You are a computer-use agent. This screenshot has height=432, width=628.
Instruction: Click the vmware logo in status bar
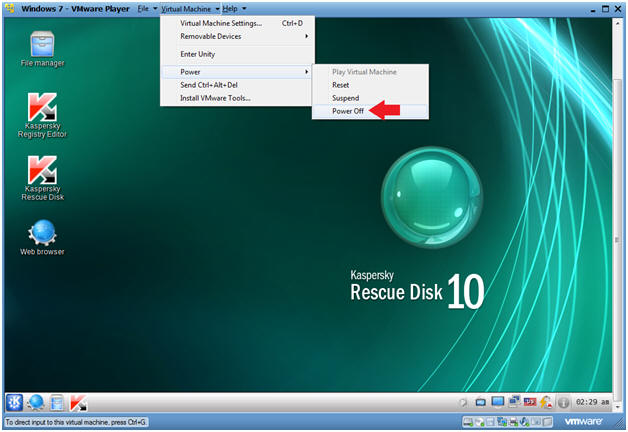pyautogui.click(x=584, y=421)
